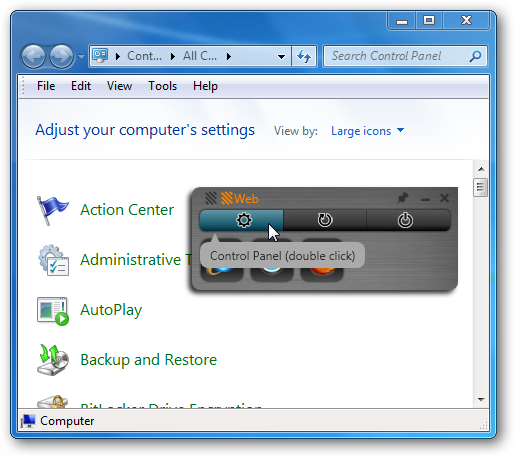Screen dimensions: 515x457
Task: Expand the View by Large icons dropdown
Action: pos(367,131)
